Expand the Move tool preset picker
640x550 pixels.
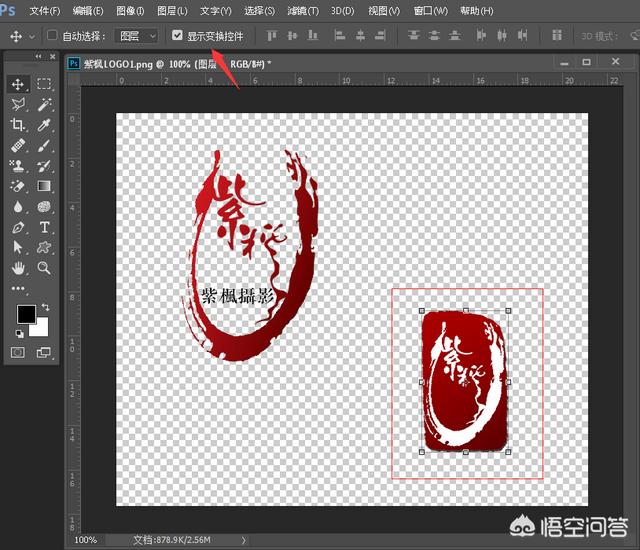32,36
